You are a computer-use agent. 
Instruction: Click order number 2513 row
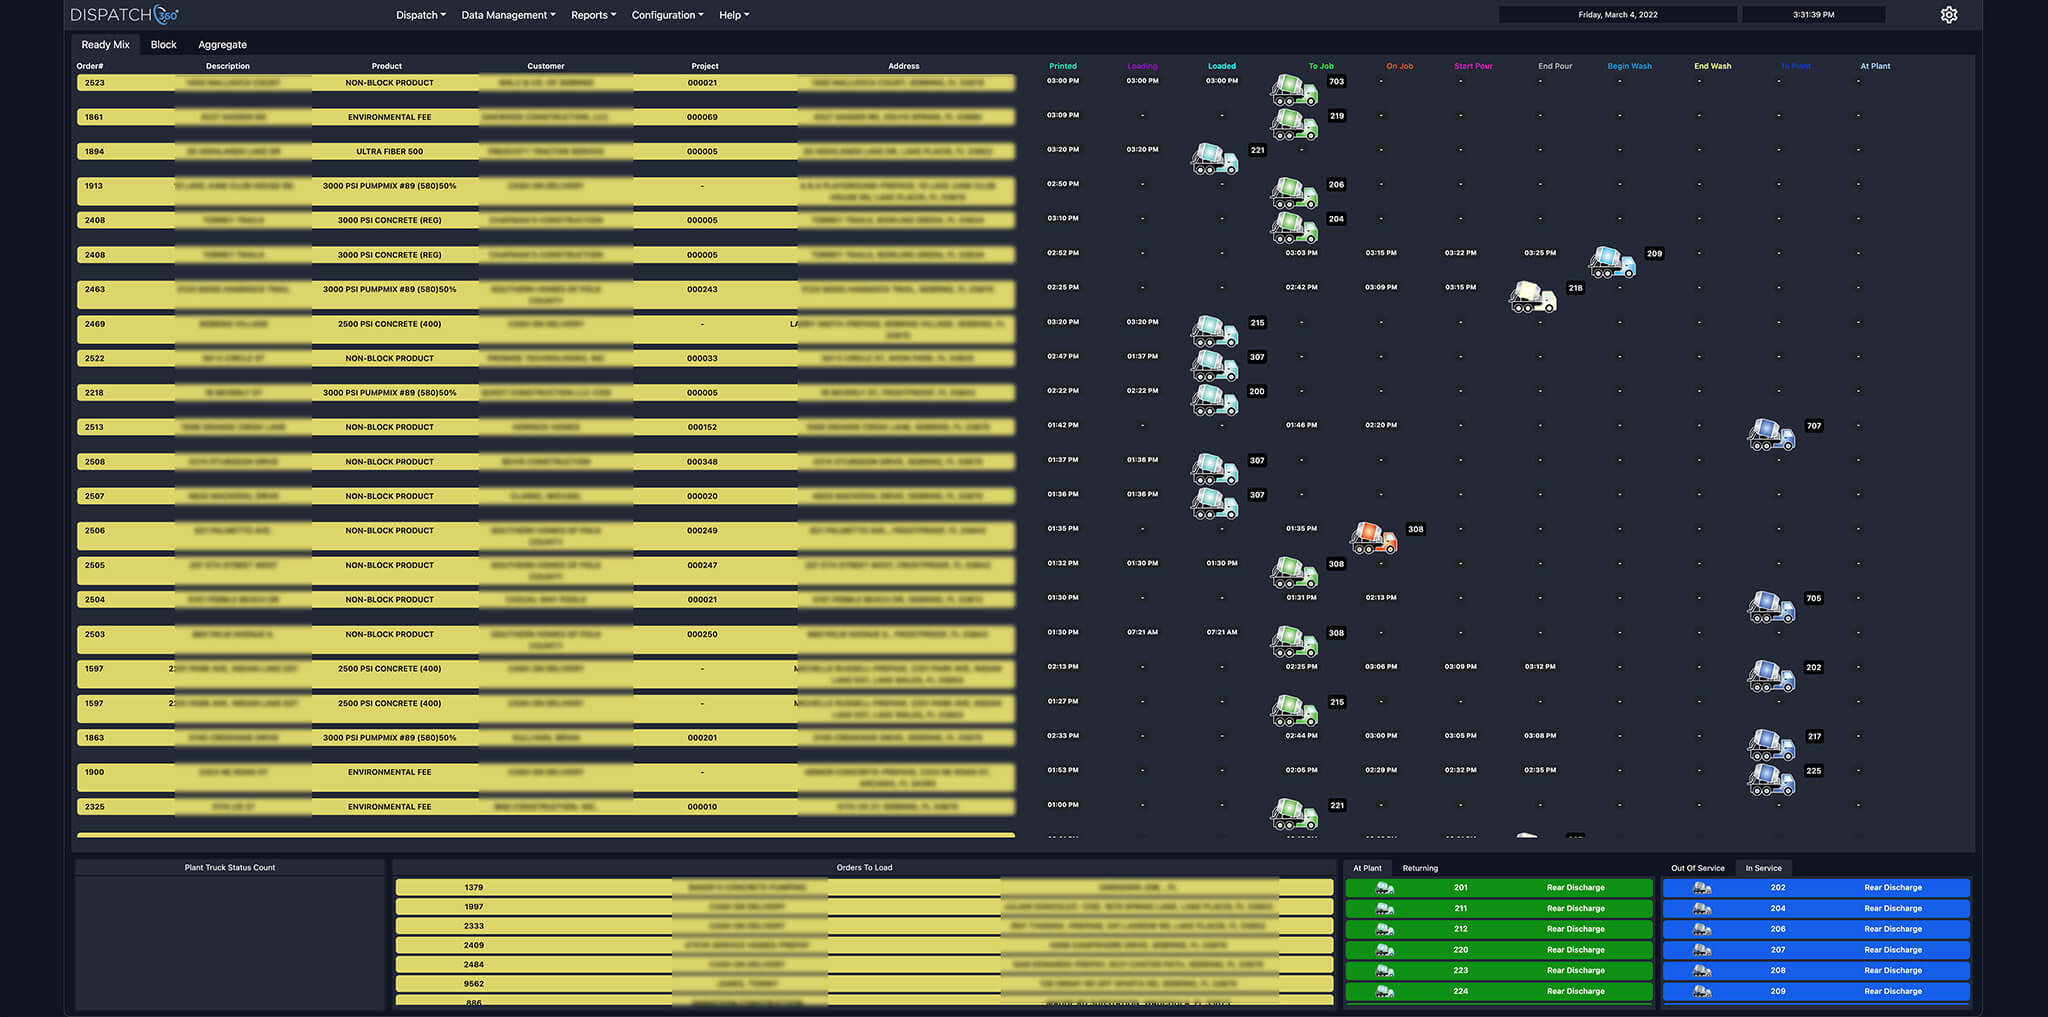tap(546, 427)
